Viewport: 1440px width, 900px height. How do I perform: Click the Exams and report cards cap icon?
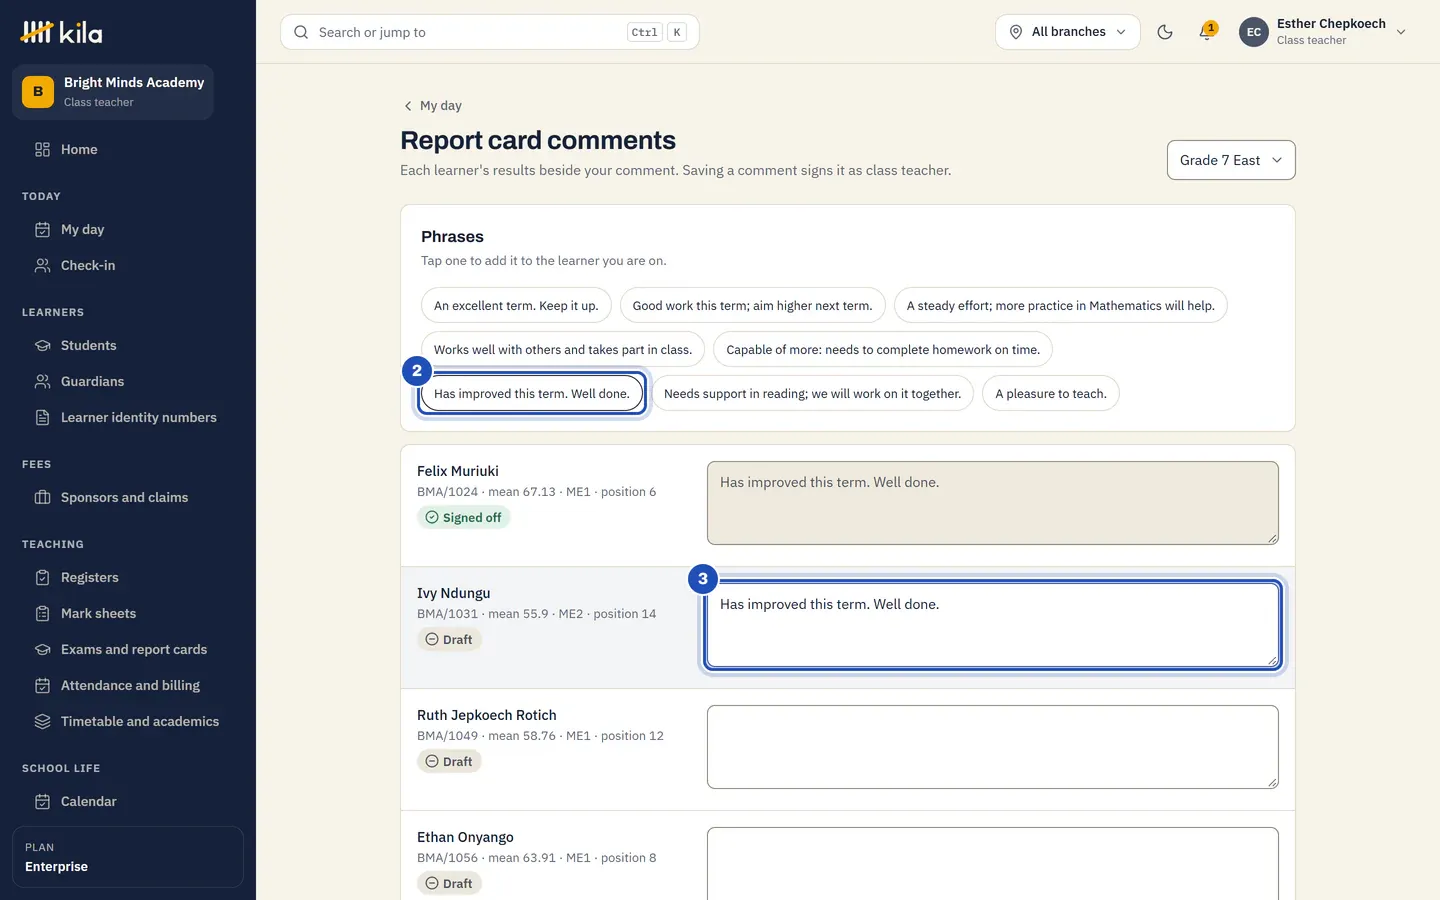click(x=42, y=649)
